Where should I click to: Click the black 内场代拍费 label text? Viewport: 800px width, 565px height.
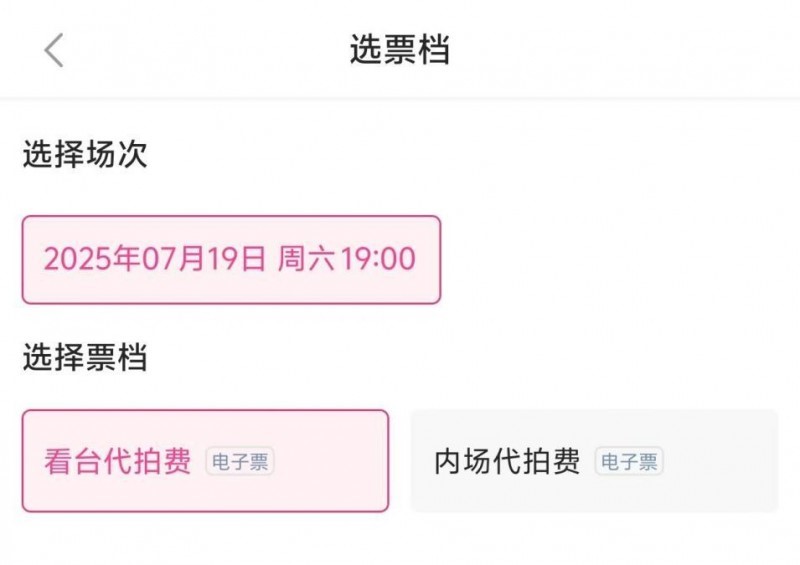pos(507,461)
